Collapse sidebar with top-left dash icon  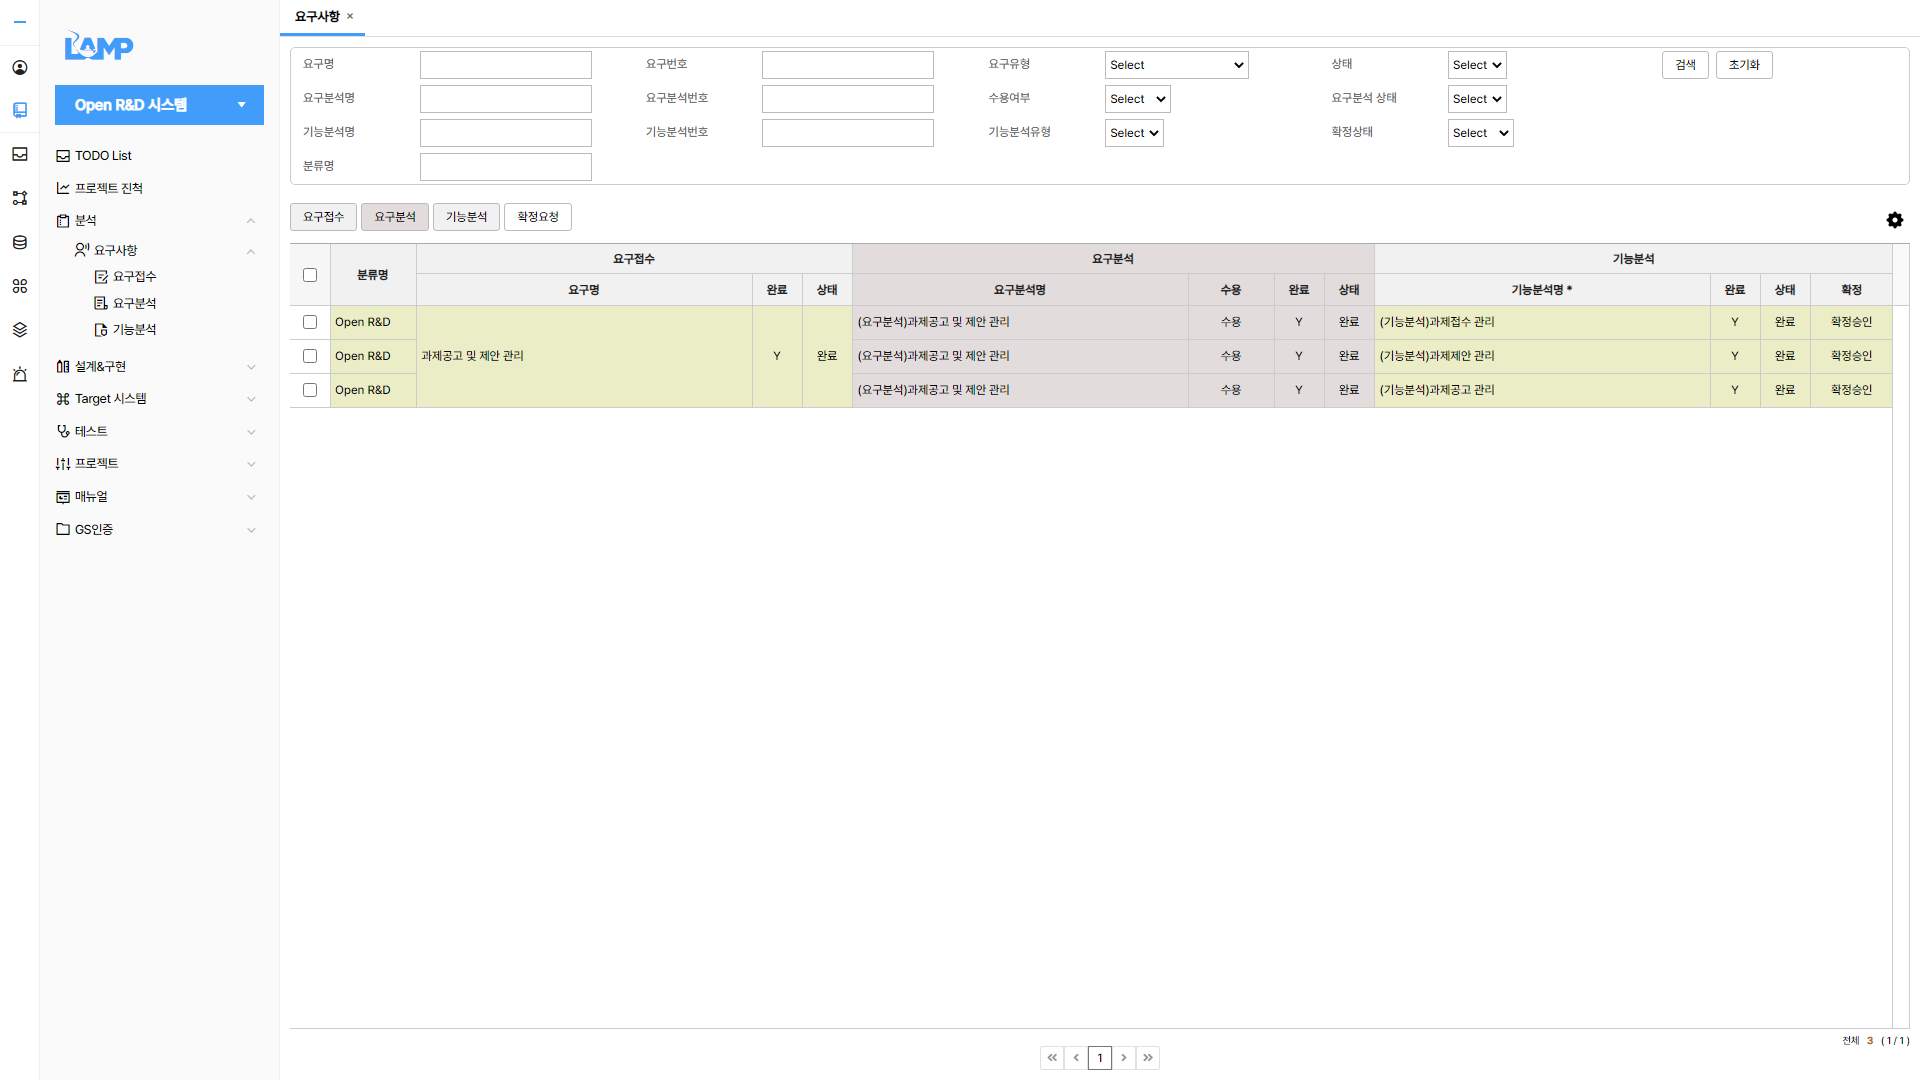click(x=20, y=22)
